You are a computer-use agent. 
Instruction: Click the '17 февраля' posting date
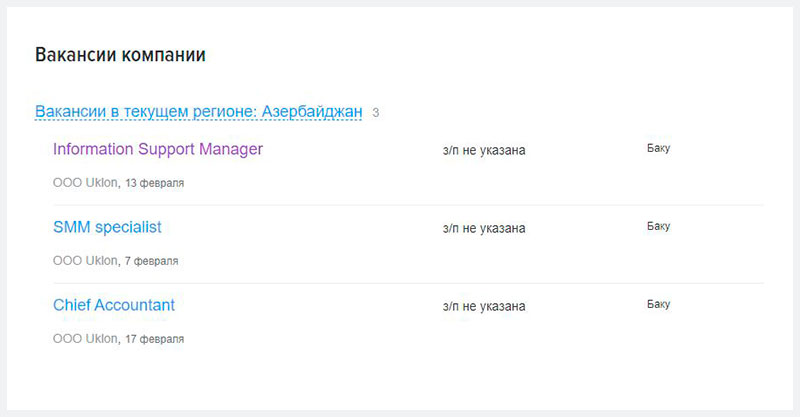coord(155,339)
